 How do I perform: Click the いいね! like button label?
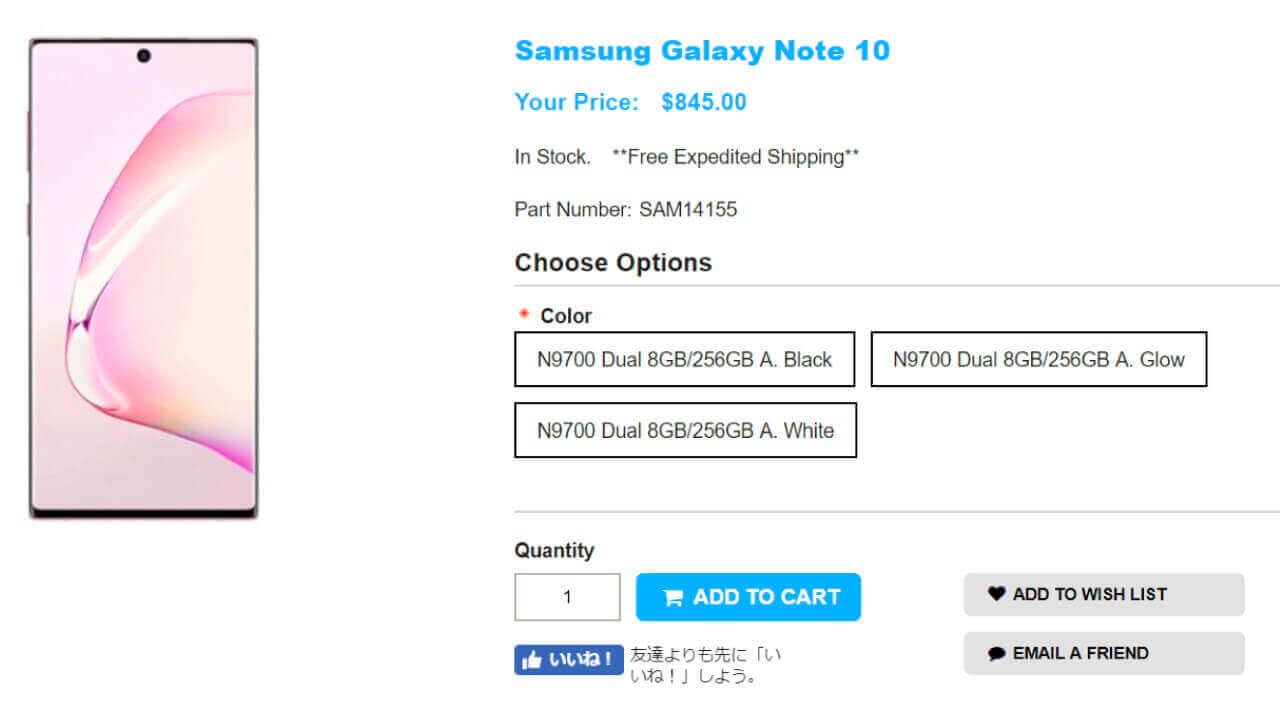581,660
